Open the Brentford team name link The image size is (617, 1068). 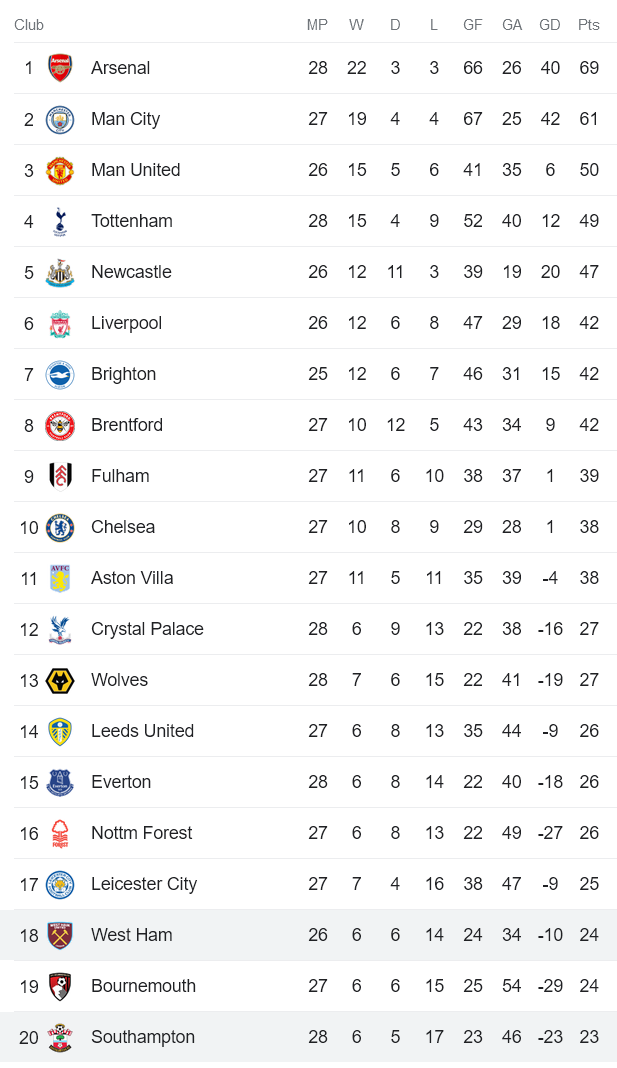126,425
